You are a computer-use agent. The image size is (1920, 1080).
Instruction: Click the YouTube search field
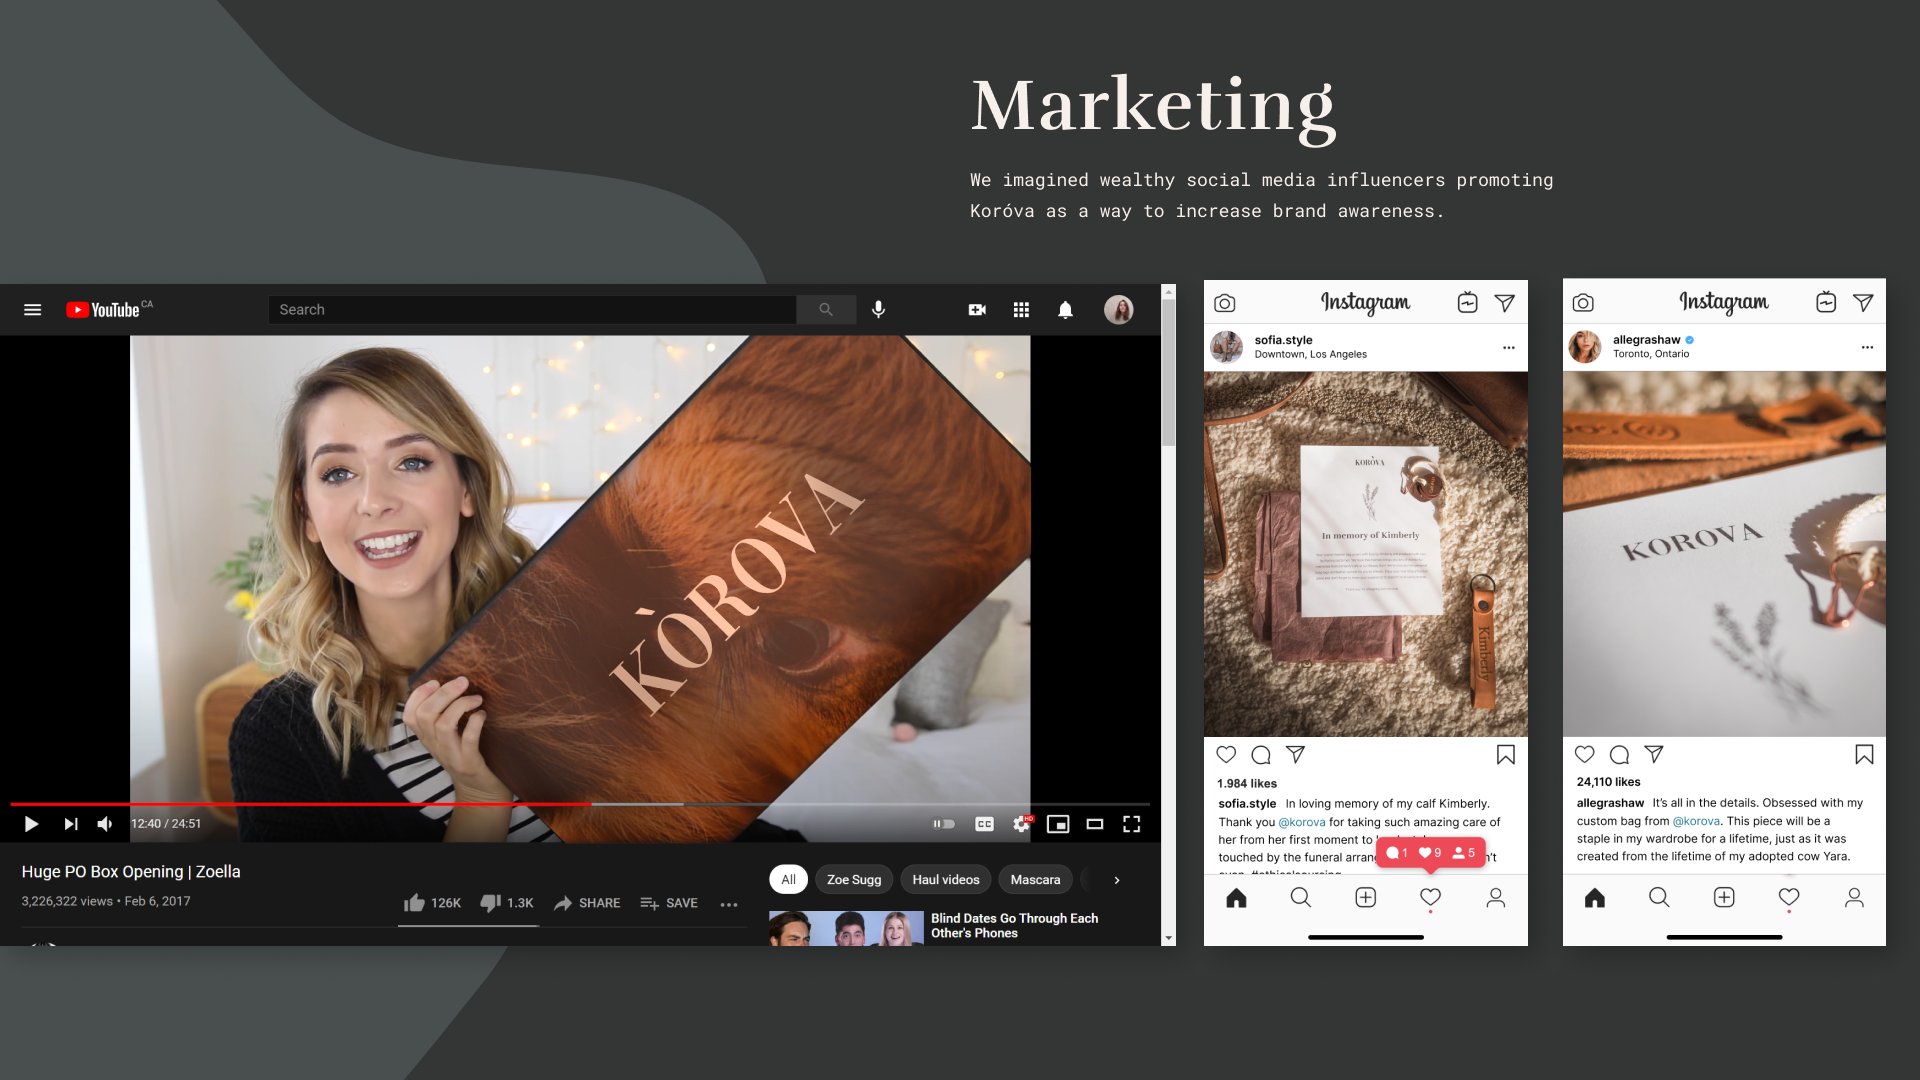tap(532, 310)
